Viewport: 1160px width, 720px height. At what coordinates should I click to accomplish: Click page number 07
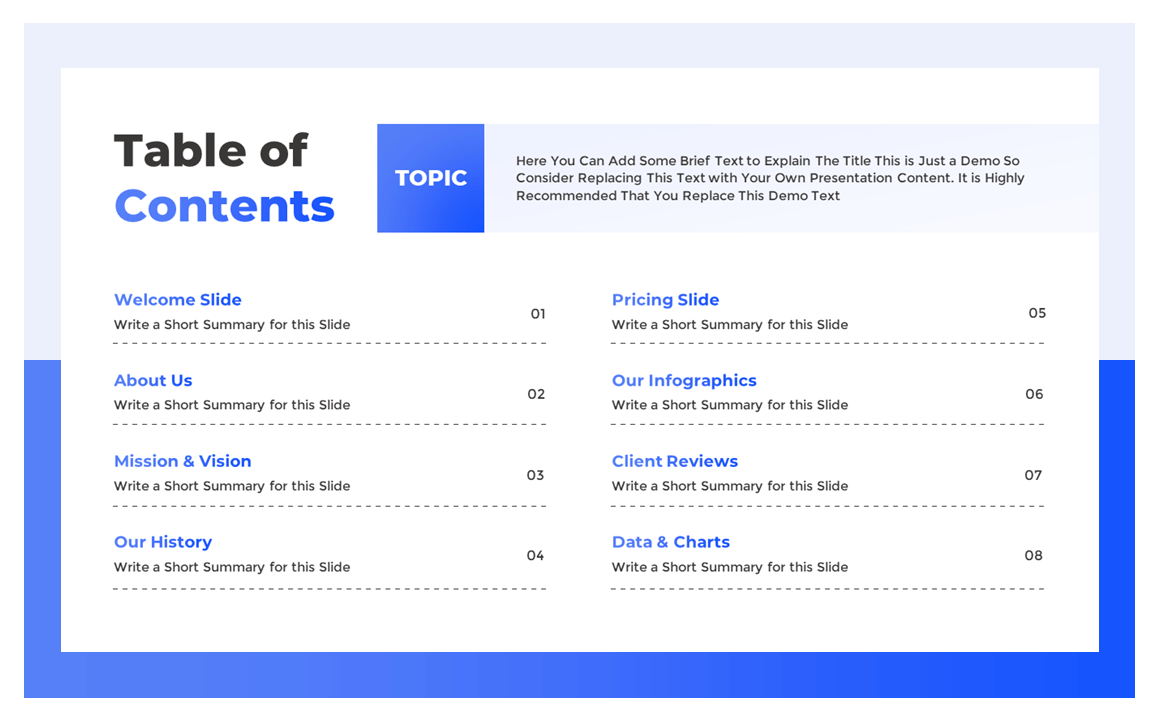1033,475
